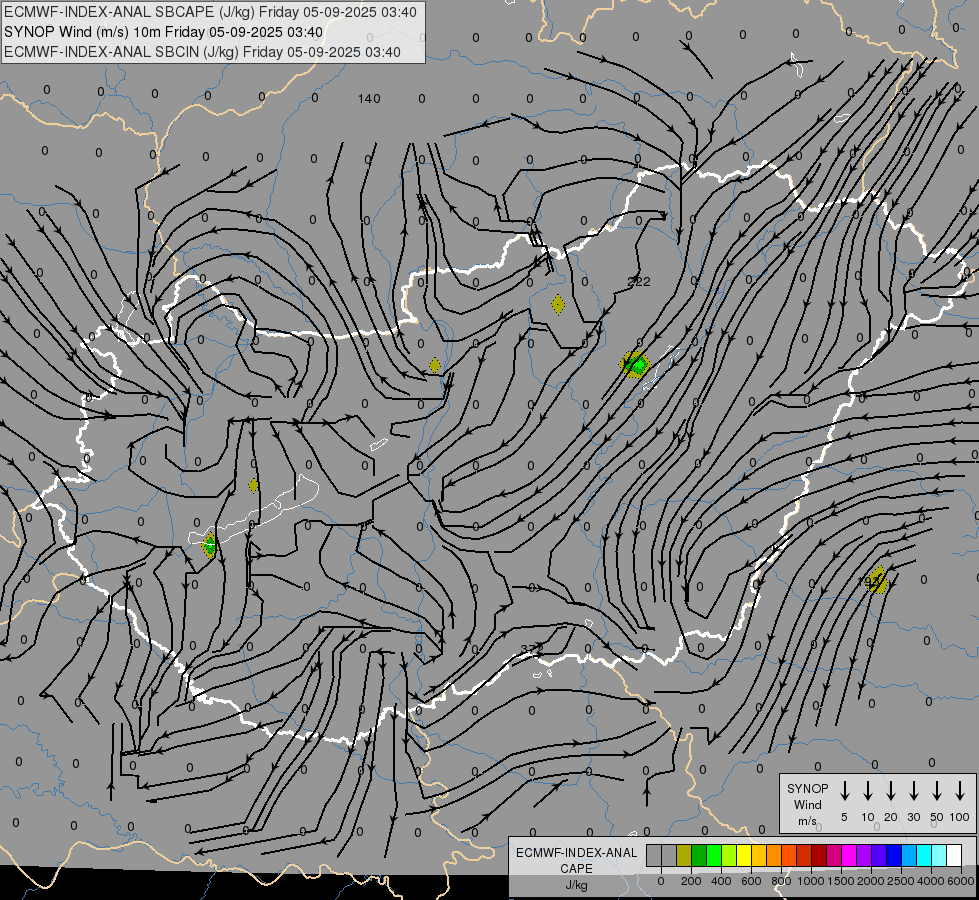The height and width of the screenshot is (900, 979).
Task: Pick the dark green swatch in the CAPE legend
Action: pyautogui.click(x=699, y=856)
